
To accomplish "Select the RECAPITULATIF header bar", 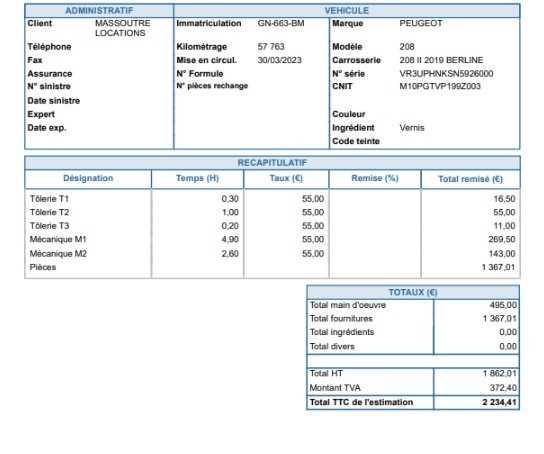I will pos(272,163).
